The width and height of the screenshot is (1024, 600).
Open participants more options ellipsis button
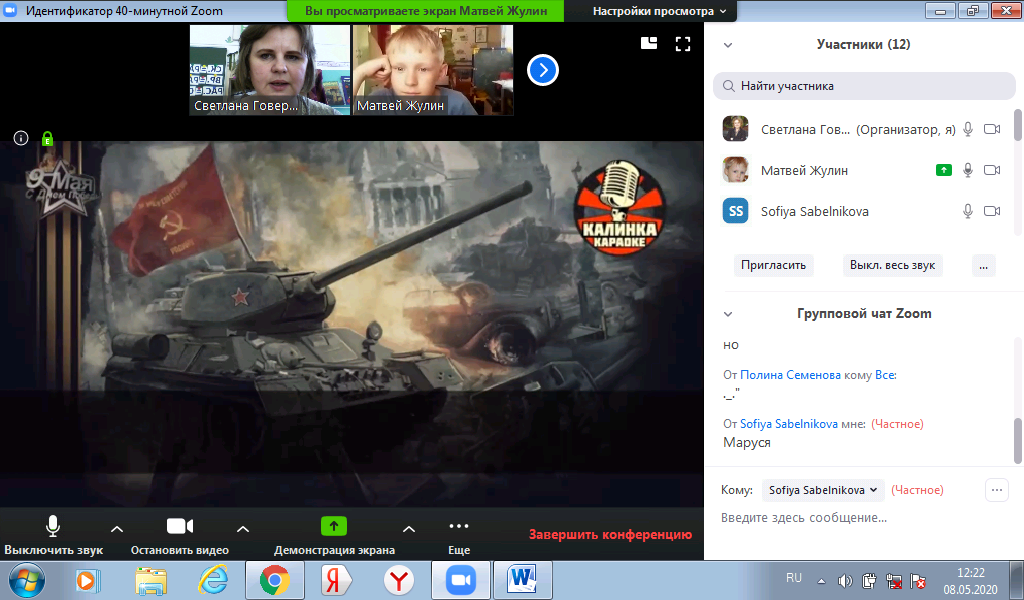(984, 265)
